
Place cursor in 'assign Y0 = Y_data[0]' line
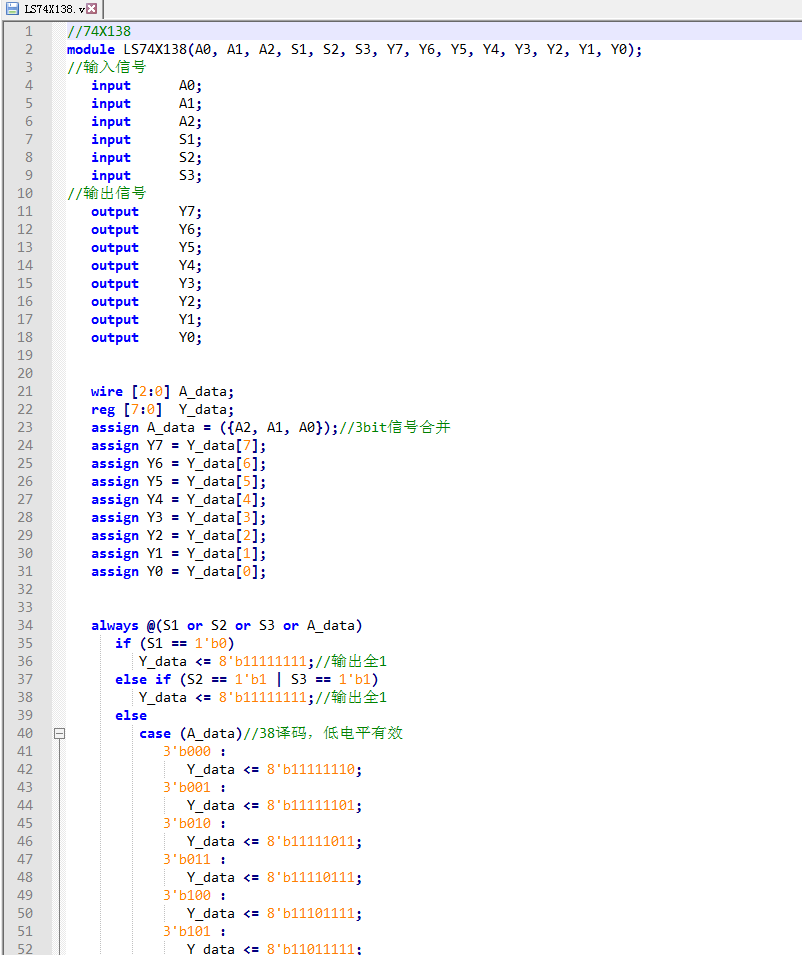tap(178, 571)
